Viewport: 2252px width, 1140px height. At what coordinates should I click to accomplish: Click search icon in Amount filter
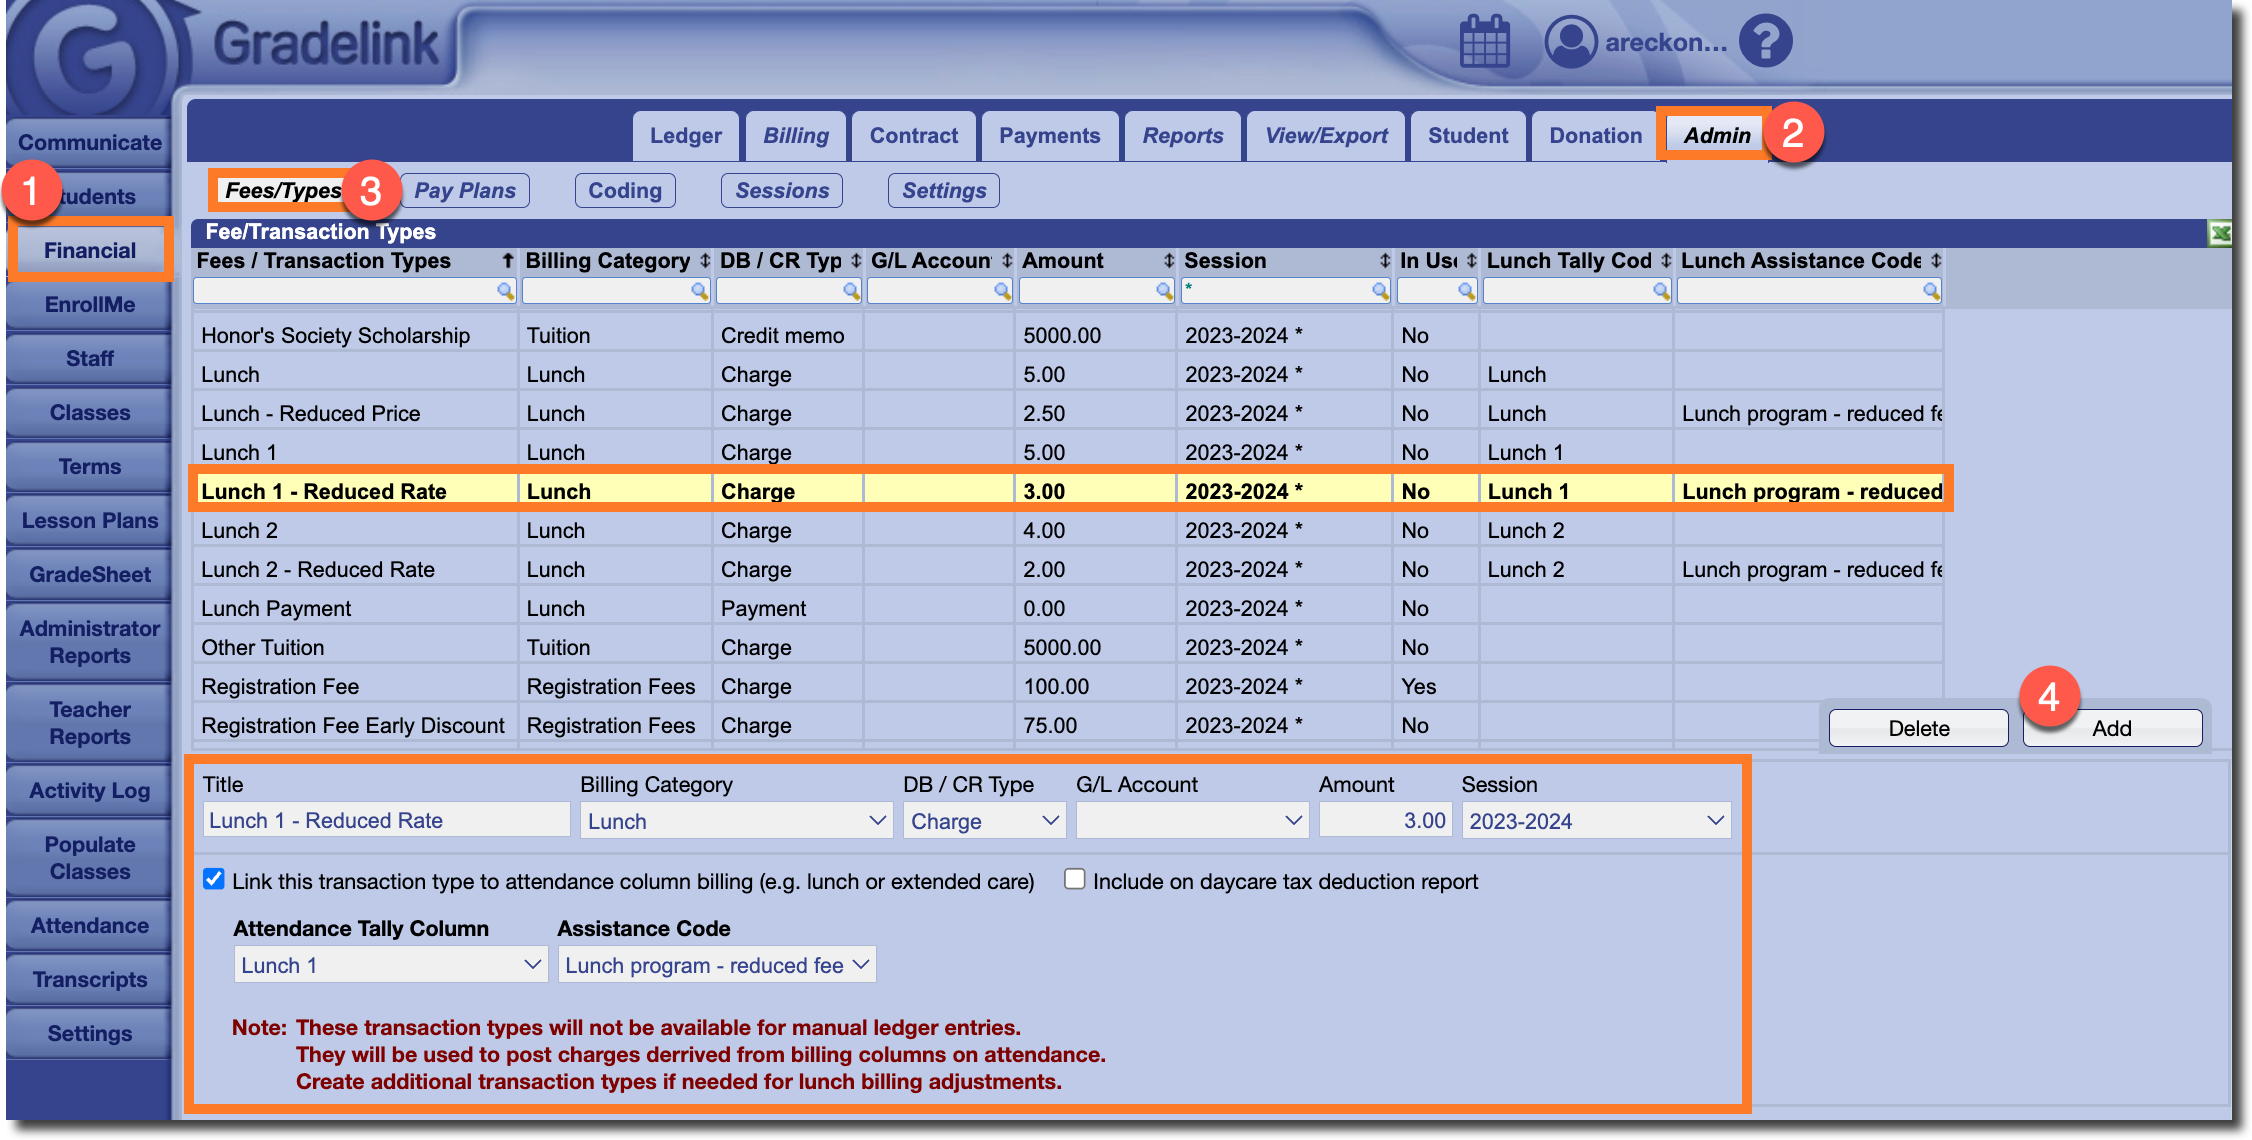pyautogui.click(x=1164, y=291)
